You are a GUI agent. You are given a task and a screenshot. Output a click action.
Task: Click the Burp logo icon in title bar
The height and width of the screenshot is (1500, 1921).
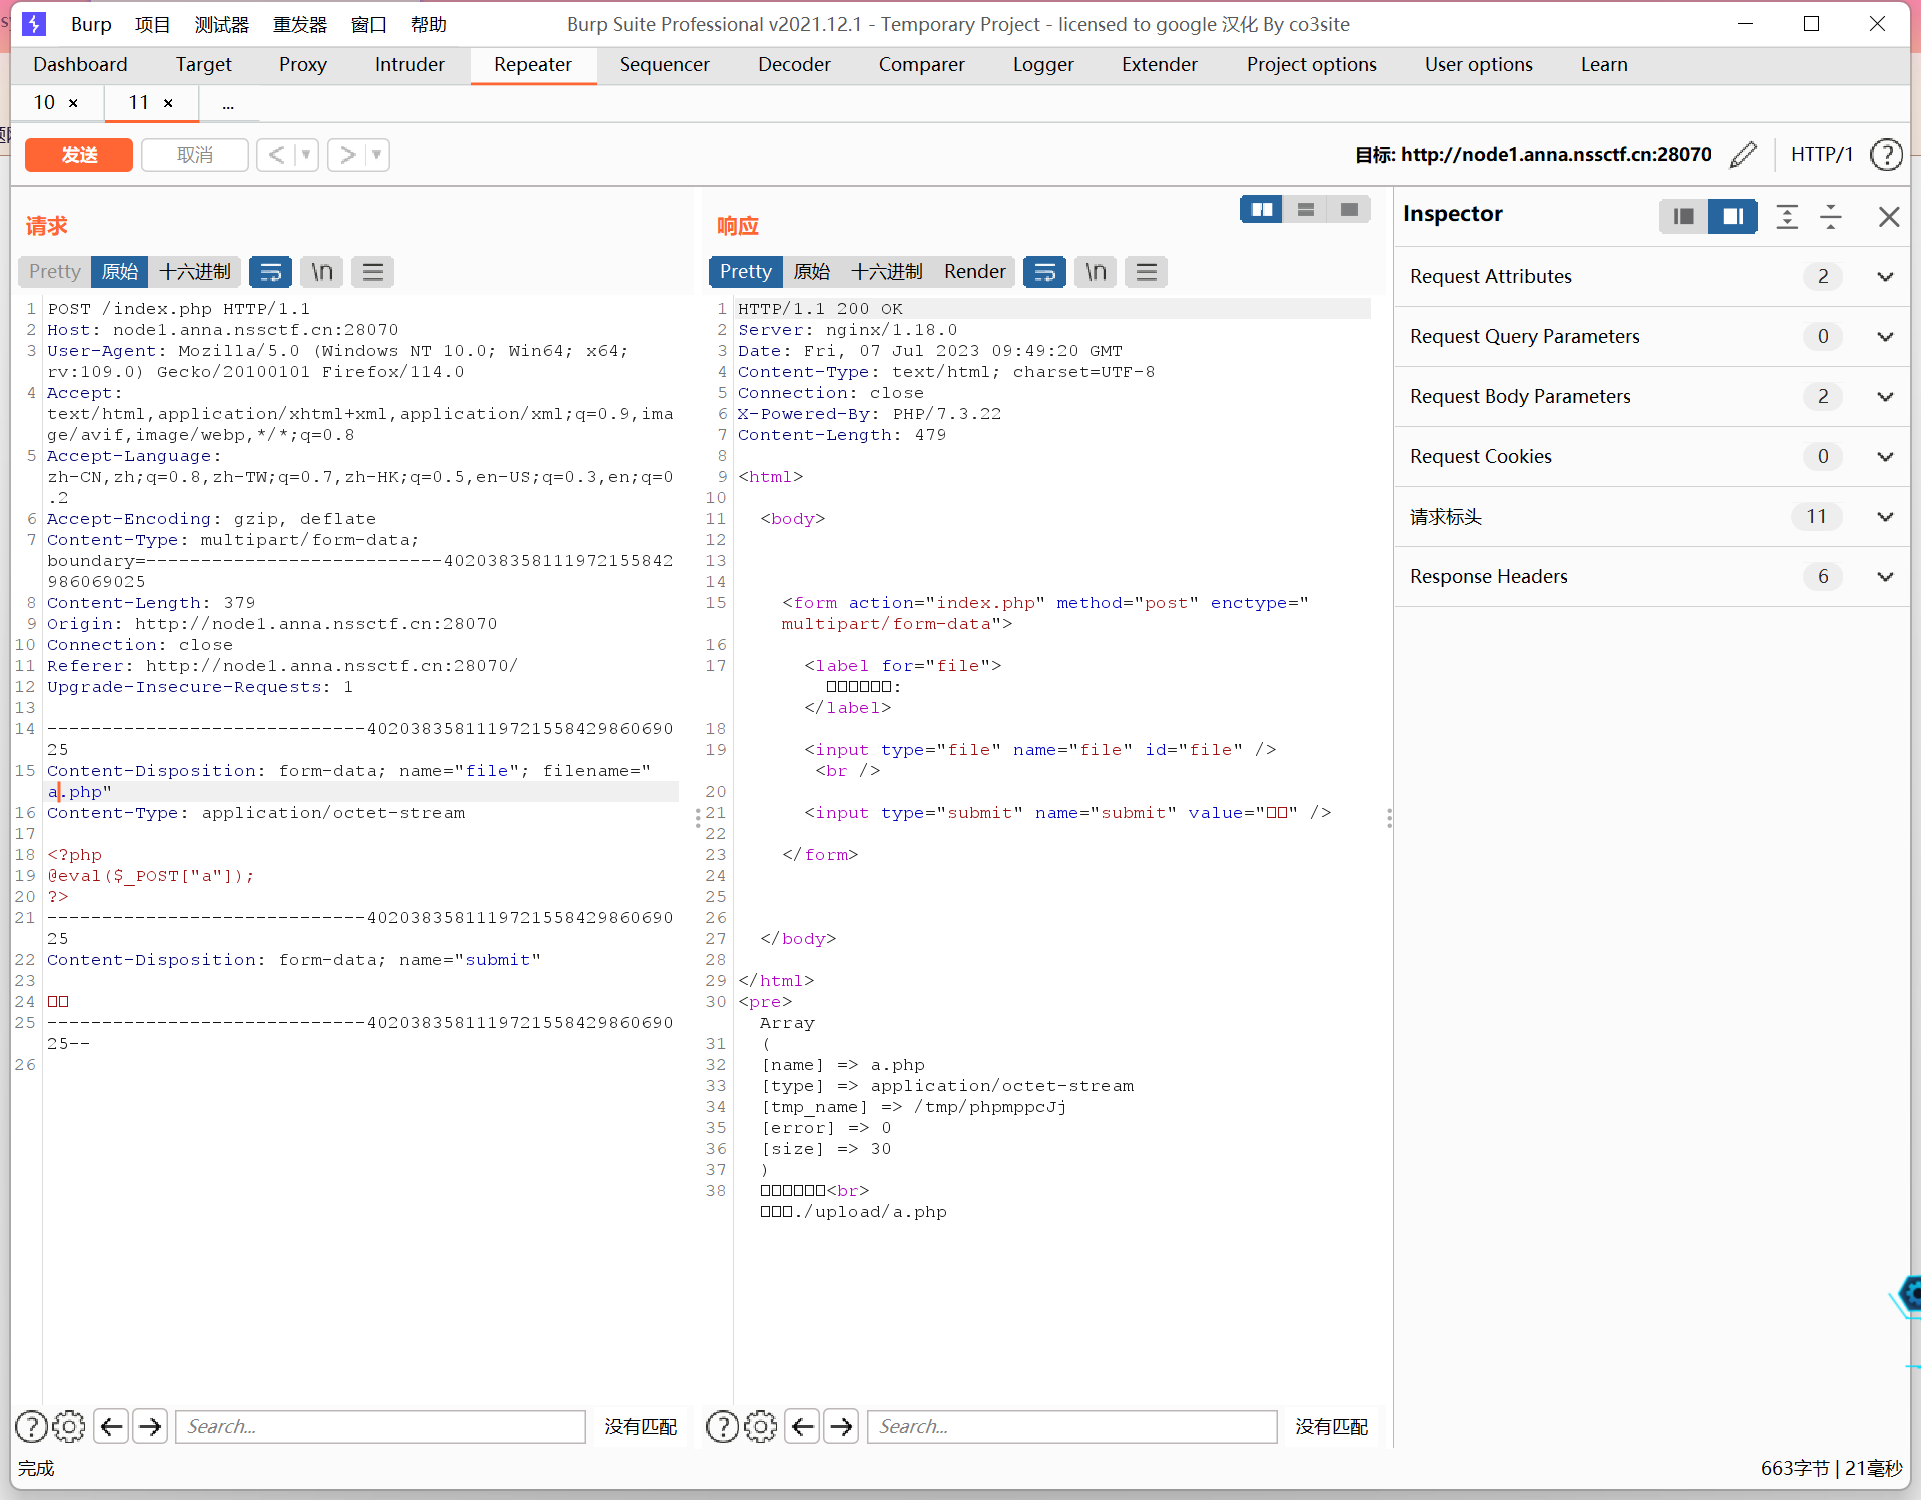point(34,24)
